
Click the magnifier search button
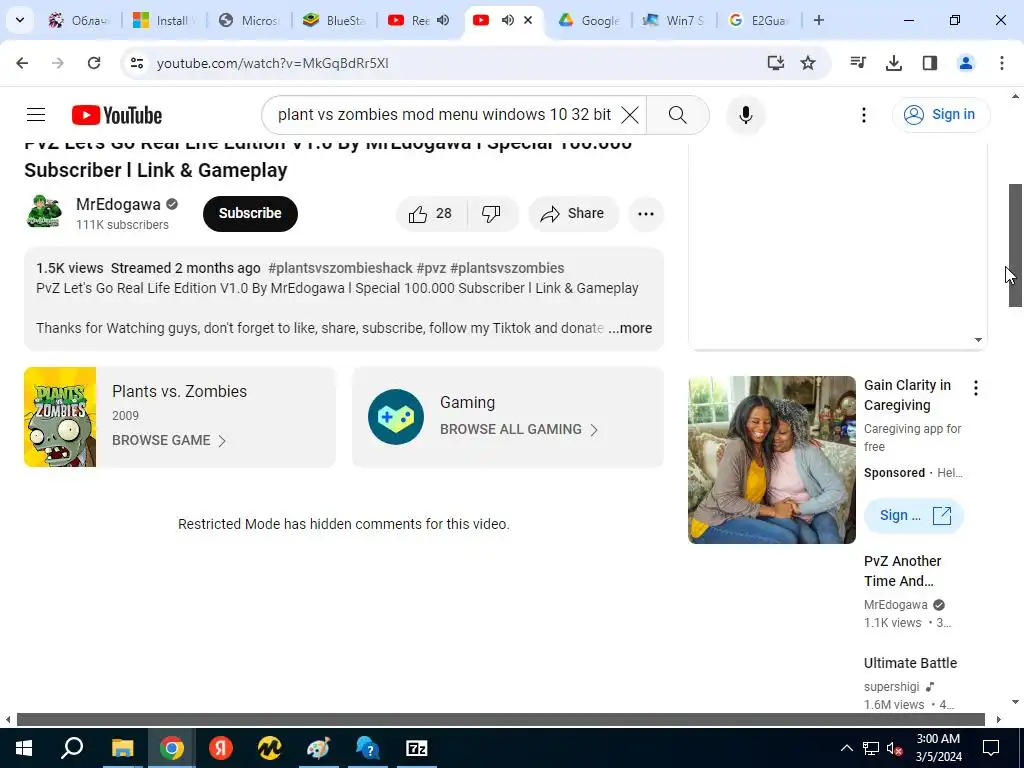(678, 115)
